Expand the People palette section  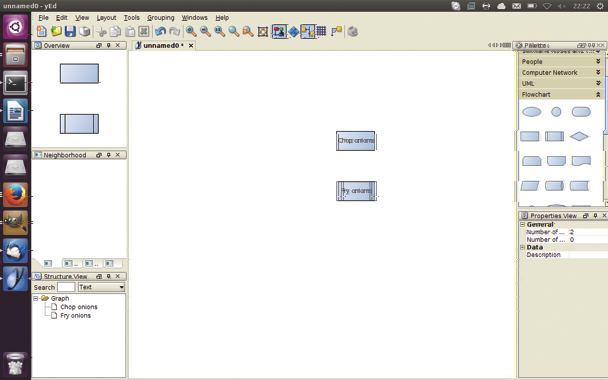click(561, 62)
